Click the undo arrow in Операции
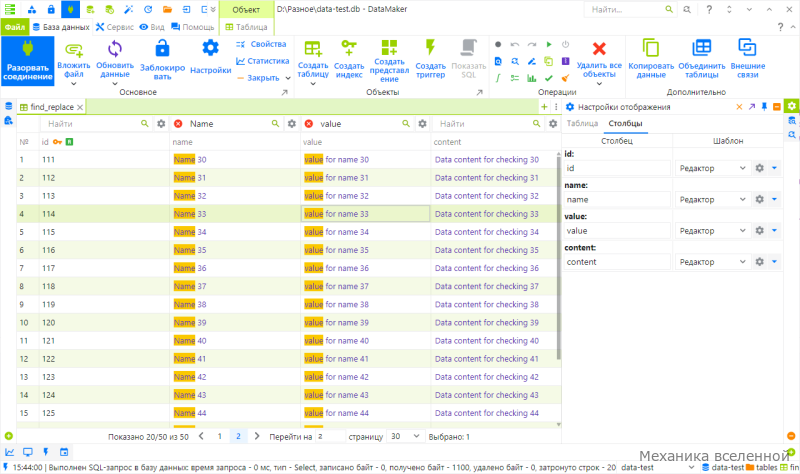800x474 pixels. [515, 44]
